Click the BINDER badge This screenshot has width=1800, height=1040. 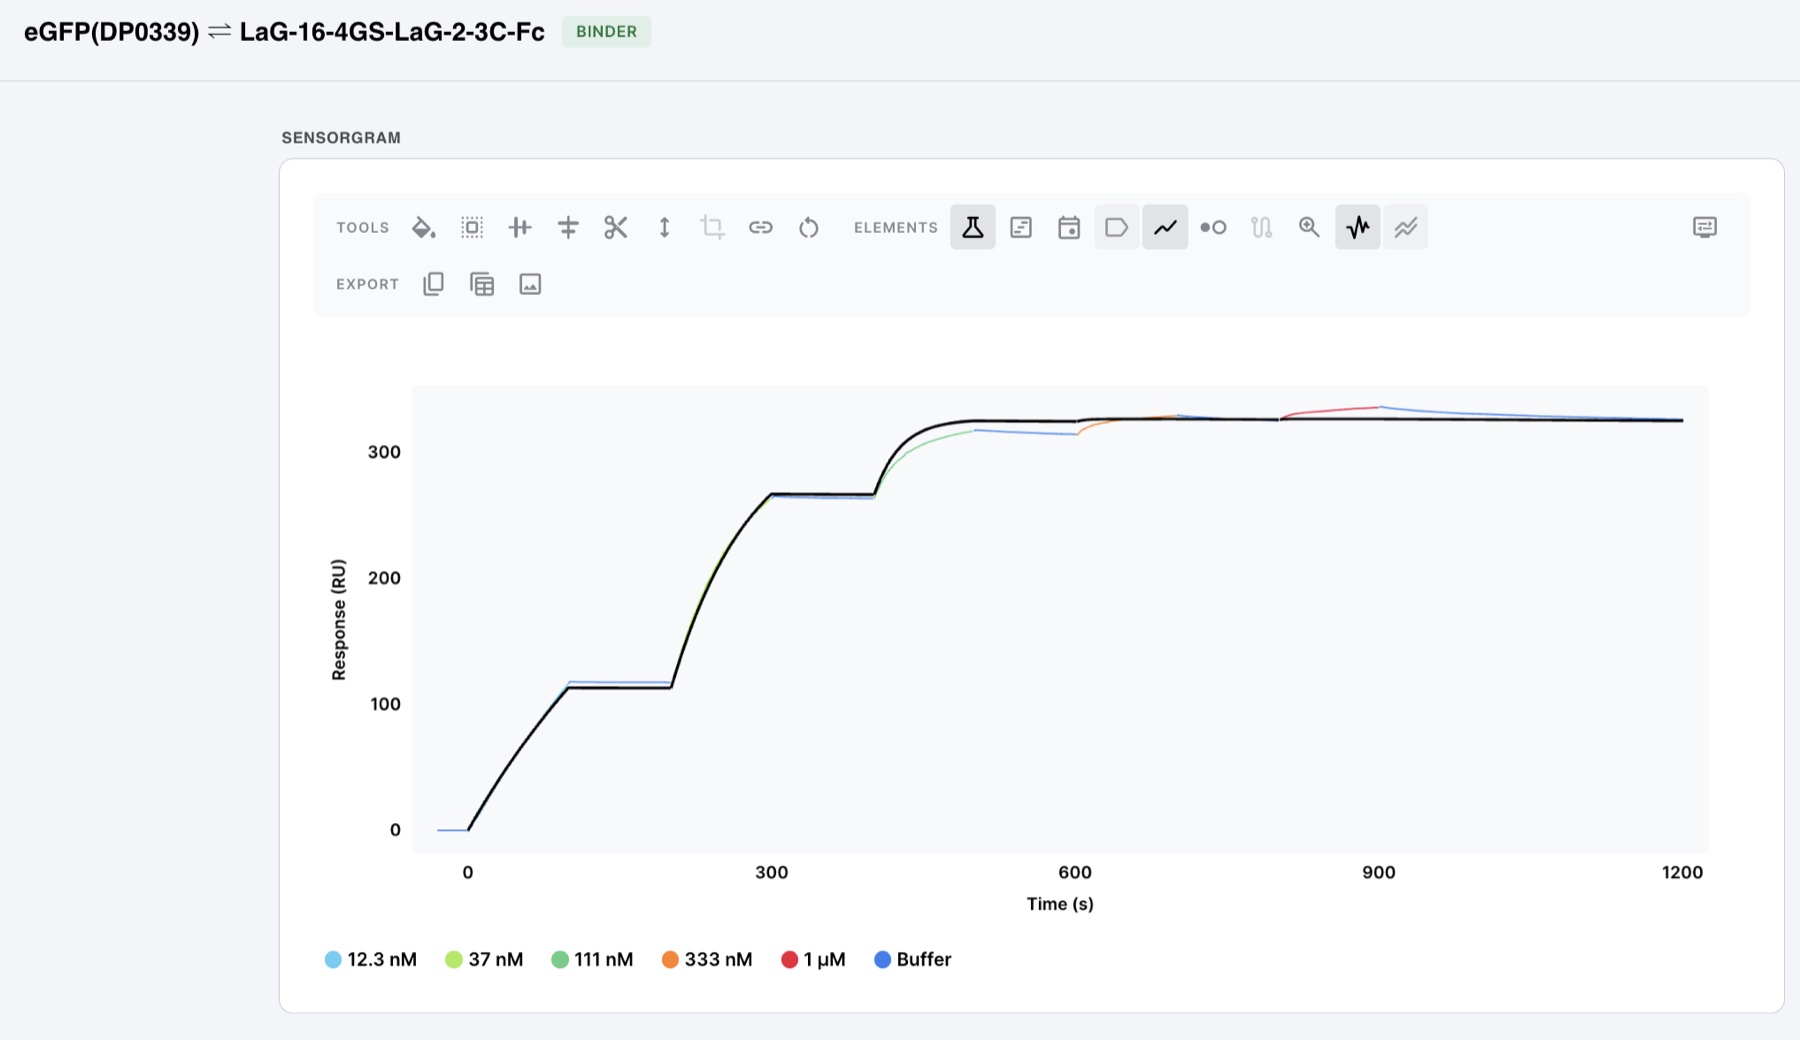(x=606, y=31)
